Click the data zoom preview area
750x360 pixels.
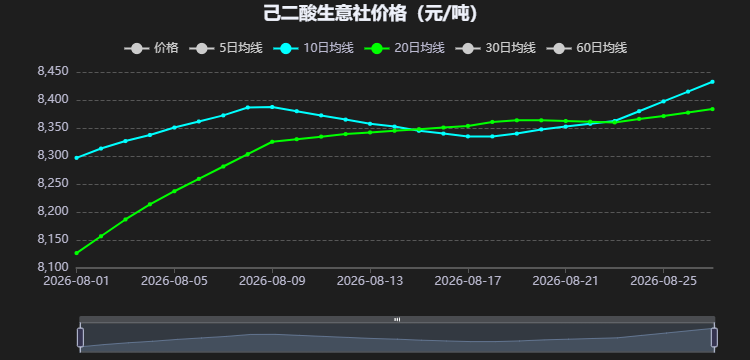[397, 338]
